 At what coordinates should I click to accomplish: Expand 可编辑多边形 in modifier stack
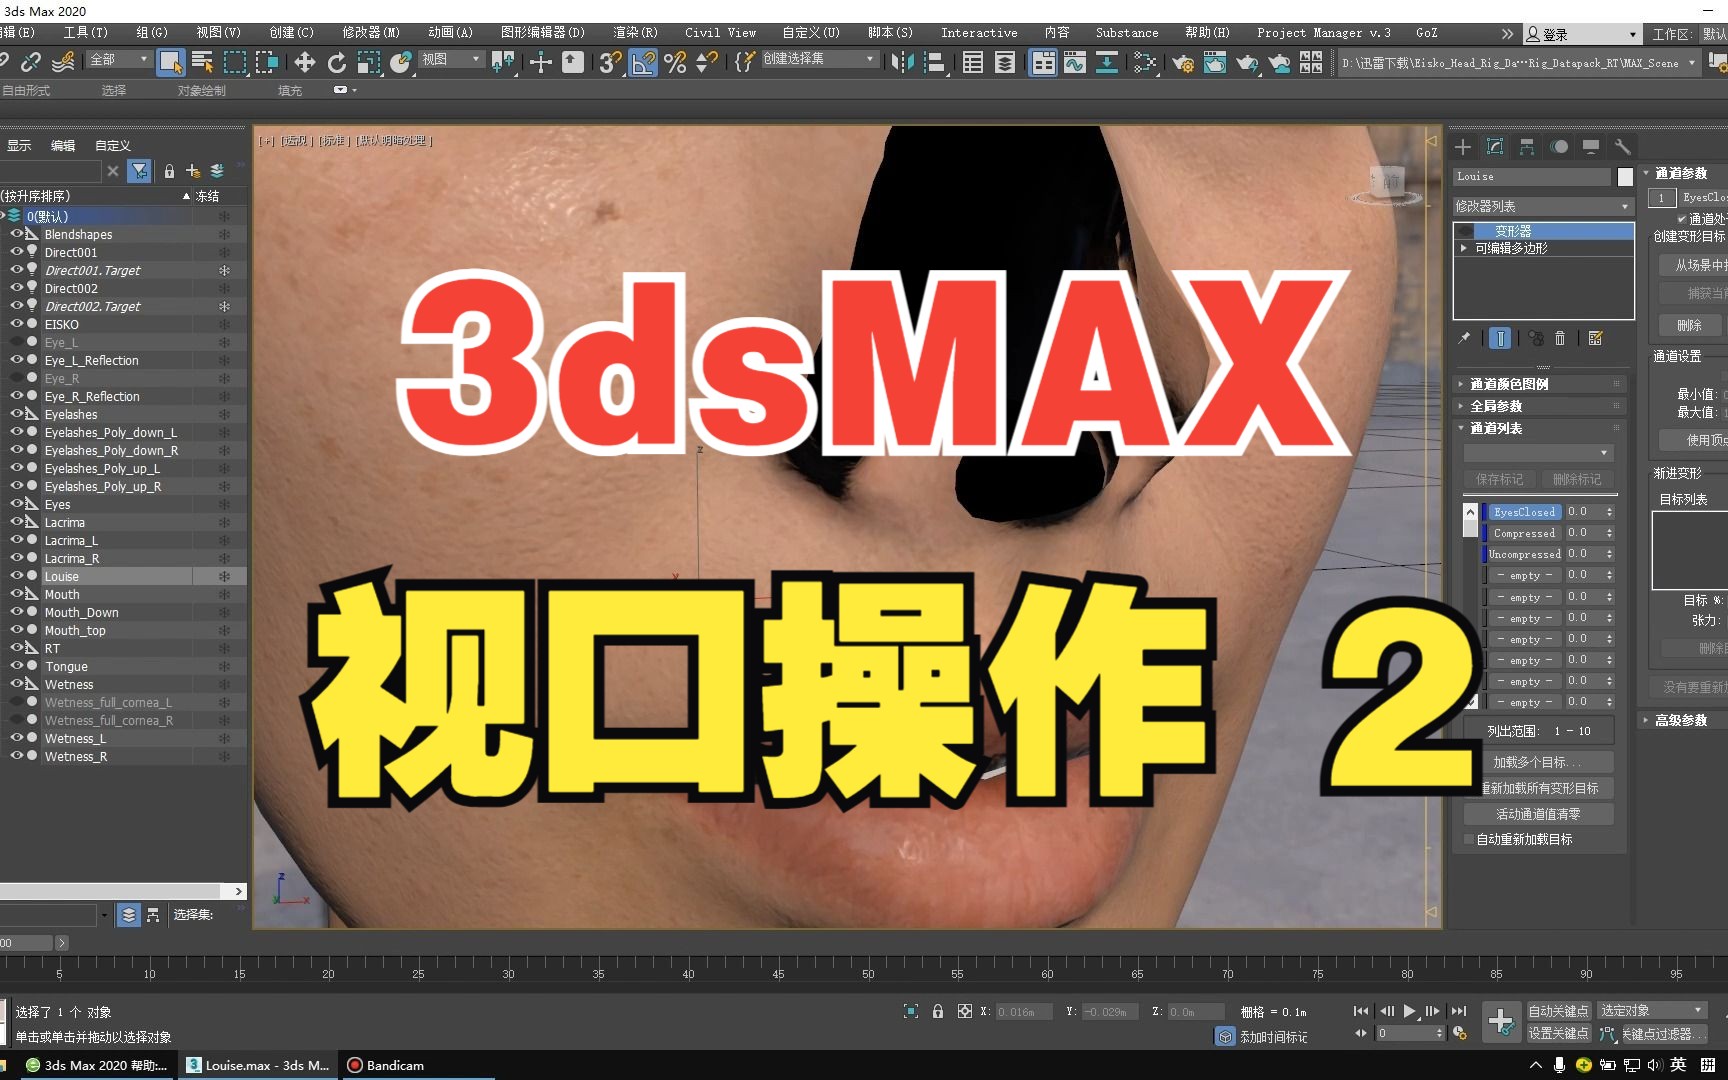tap(1464, 248)
